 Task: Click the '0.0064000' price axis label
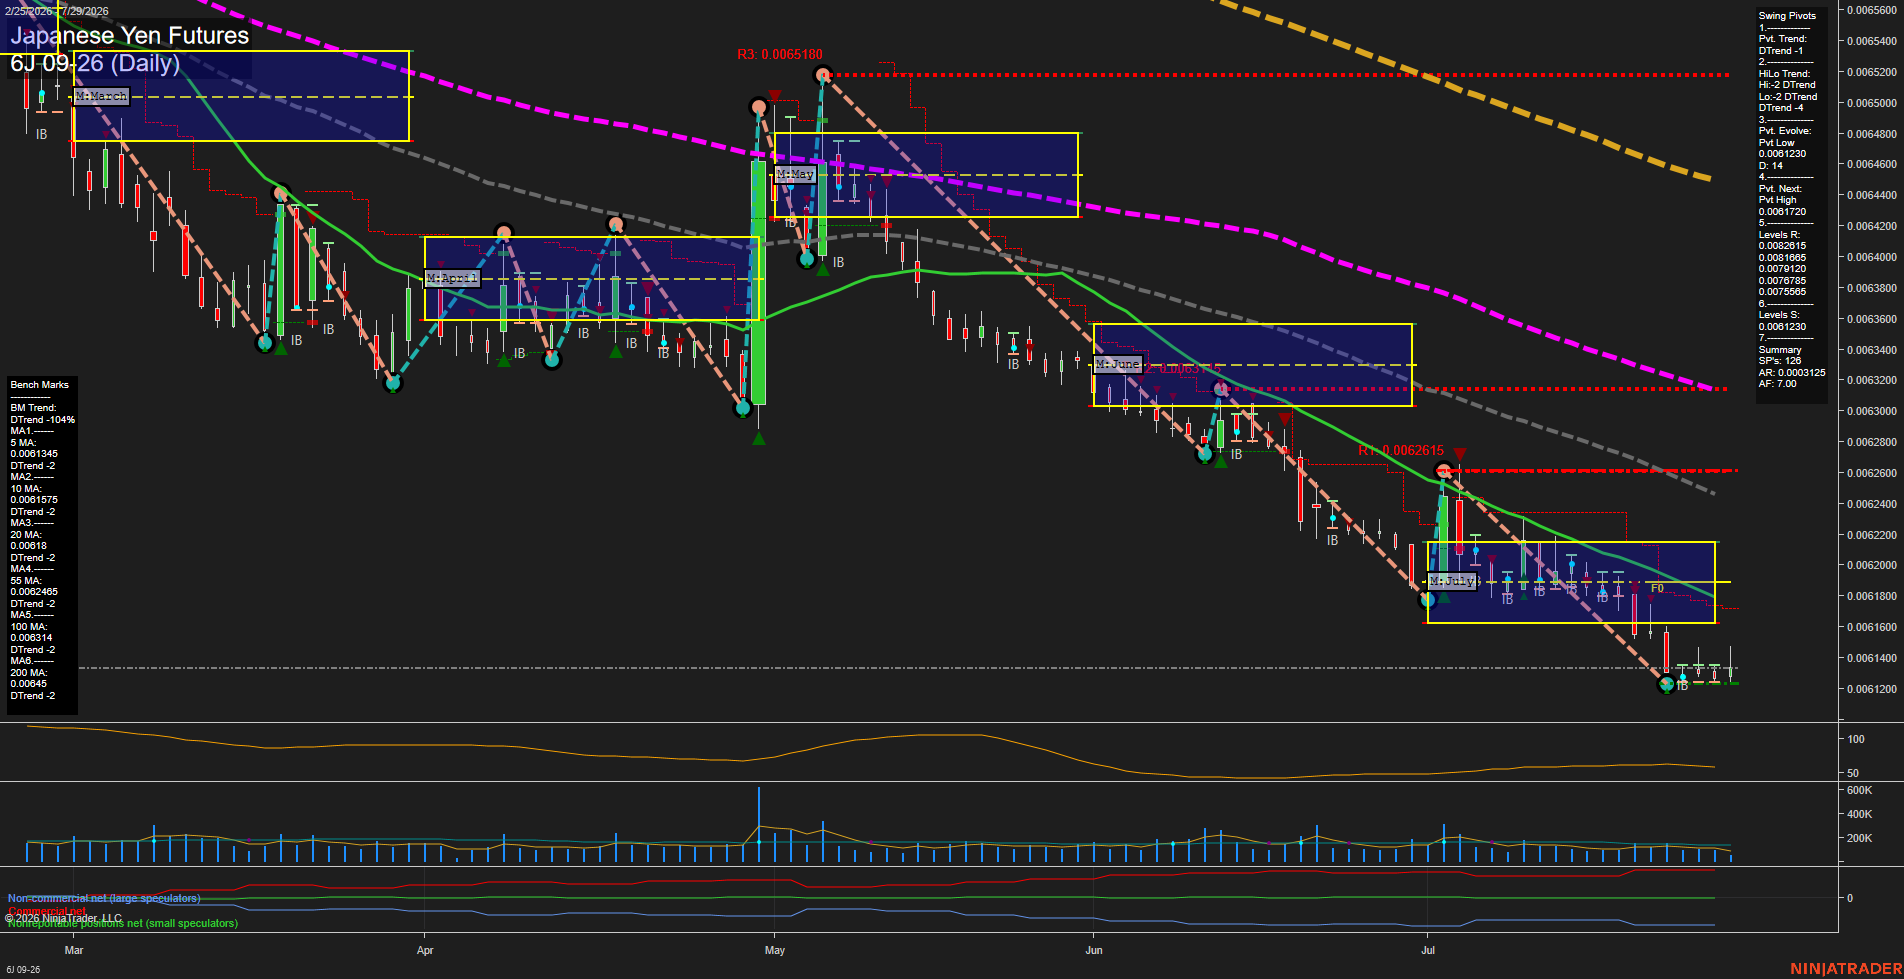point(1872,257)
